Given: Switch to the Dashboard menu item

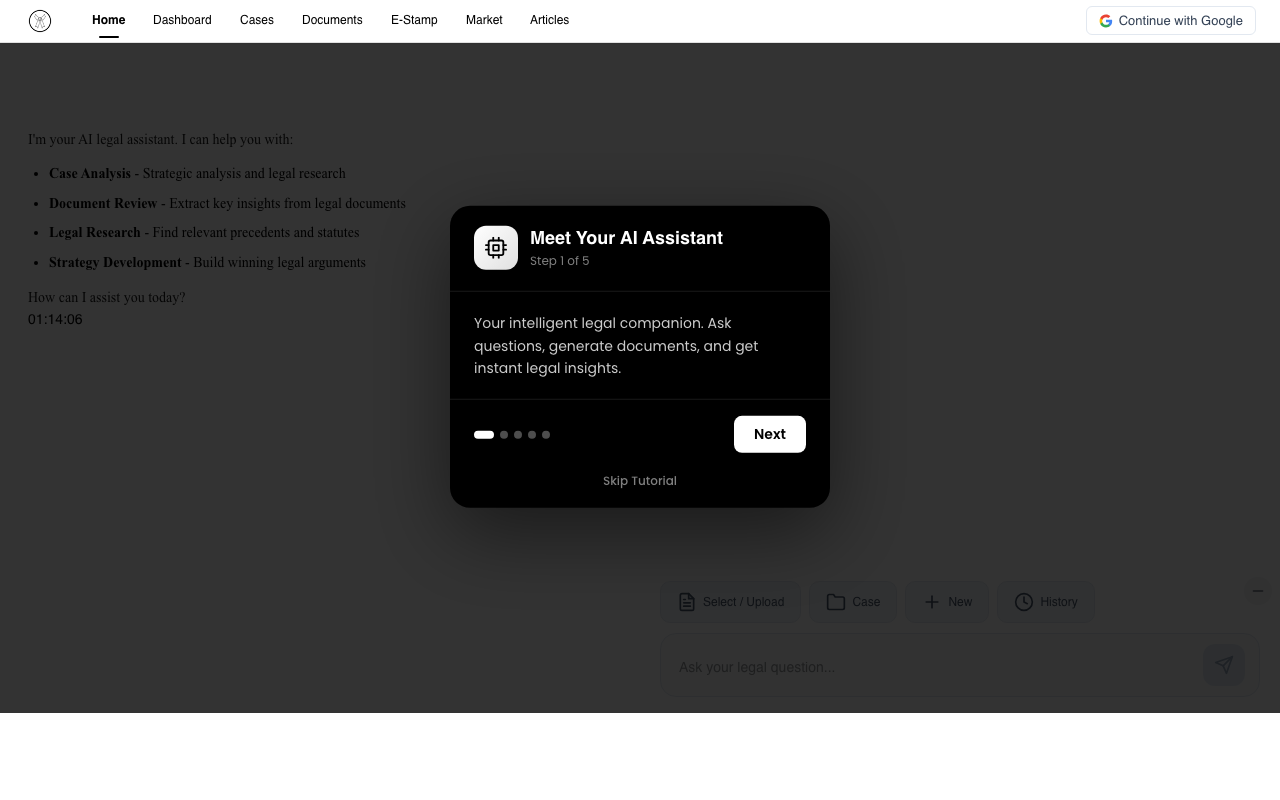Looking at the screenshot, I should [x=182, y=20].
